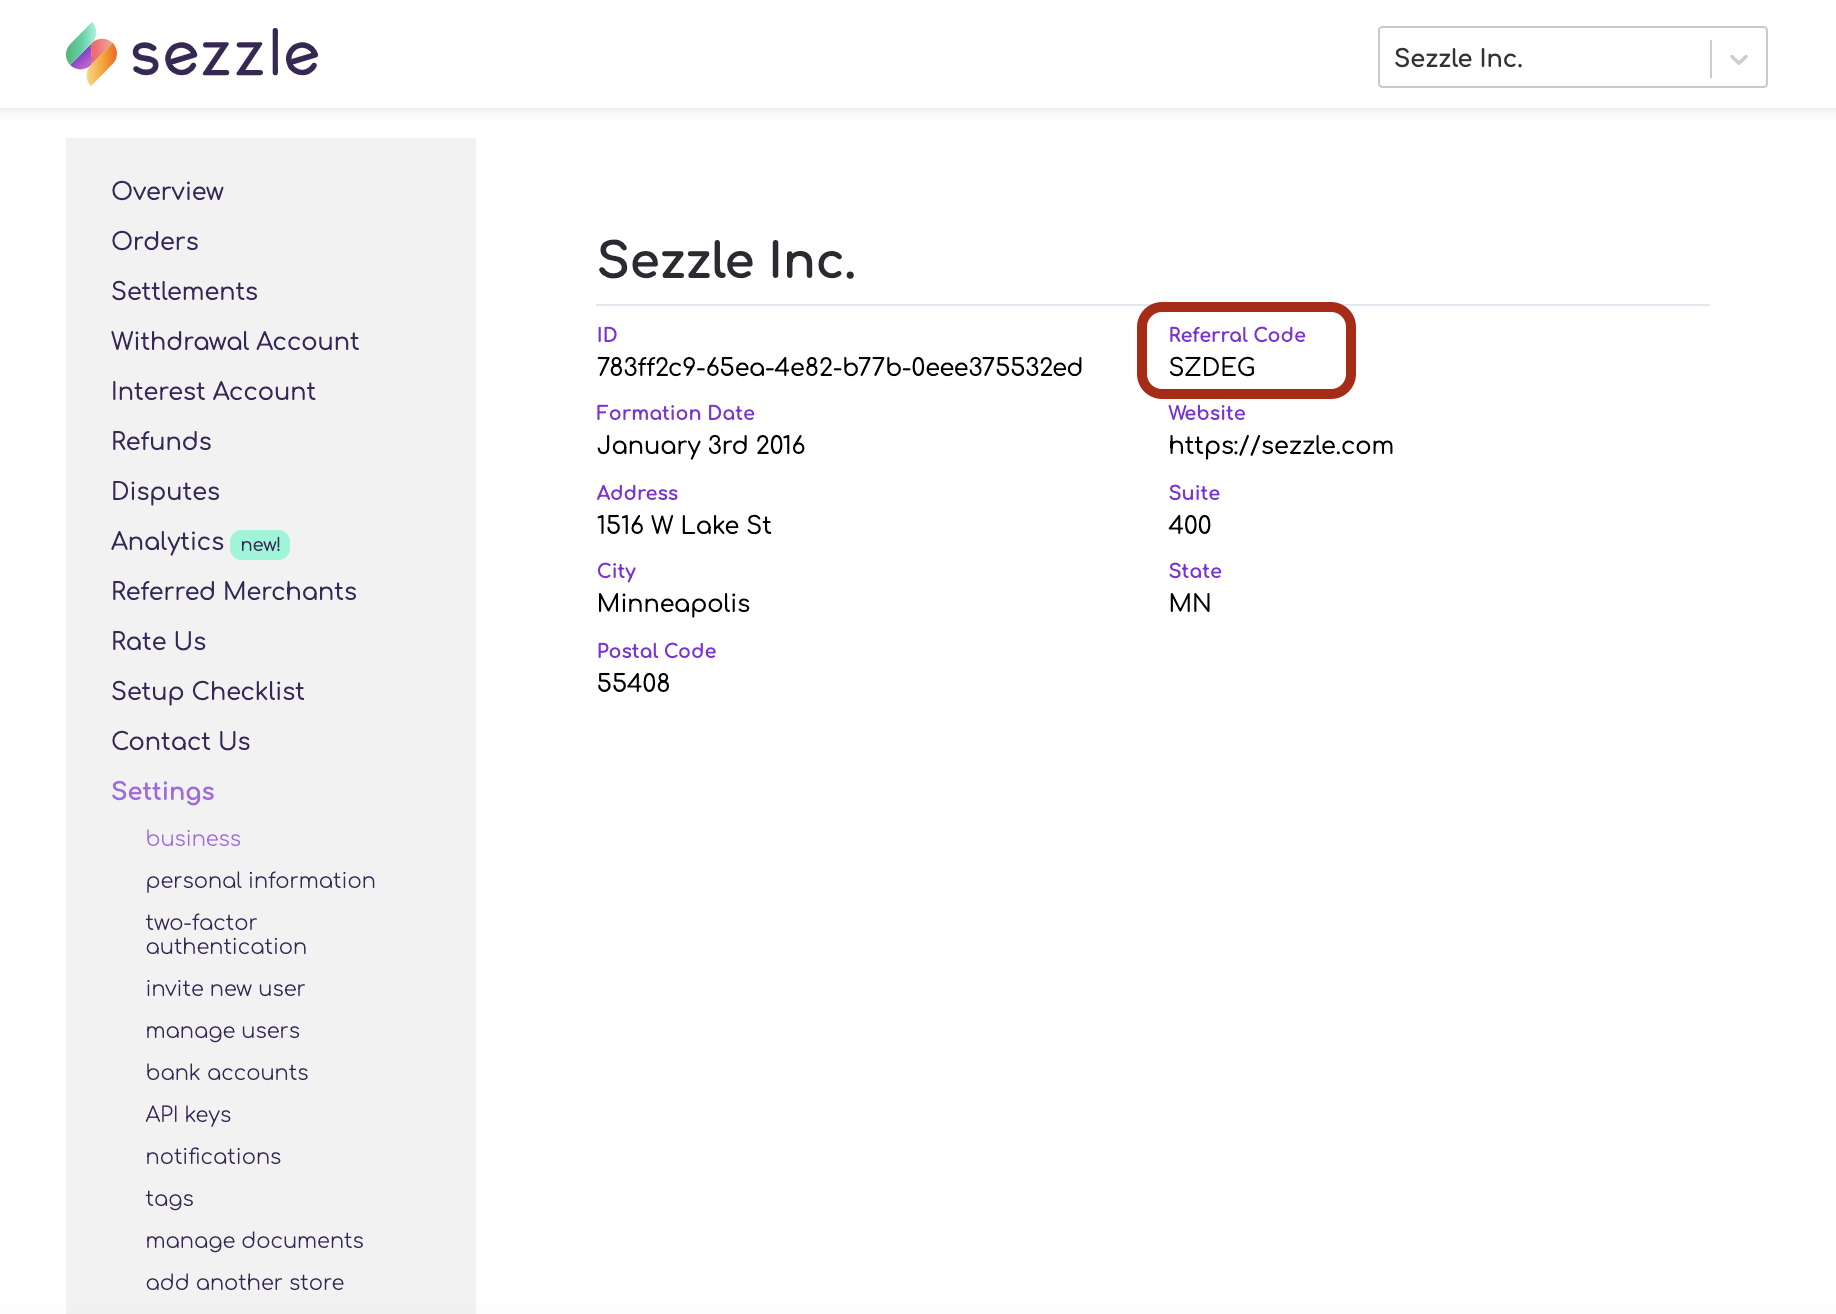
Task: Navigate to Settlements
Action: 184,291
